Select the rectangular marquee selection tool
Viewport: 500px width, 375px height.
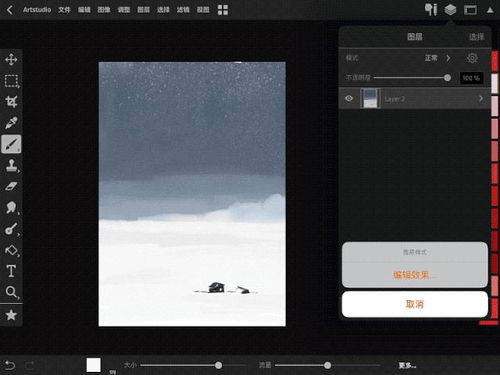[11, 81]
